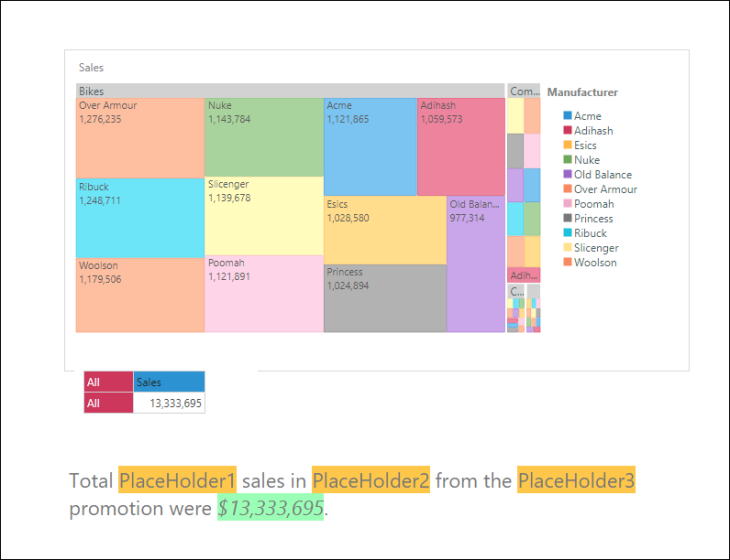730x560 pixels.
Task: Click the Poomah tile showing 1,121,891
Action: click(264, 293)
